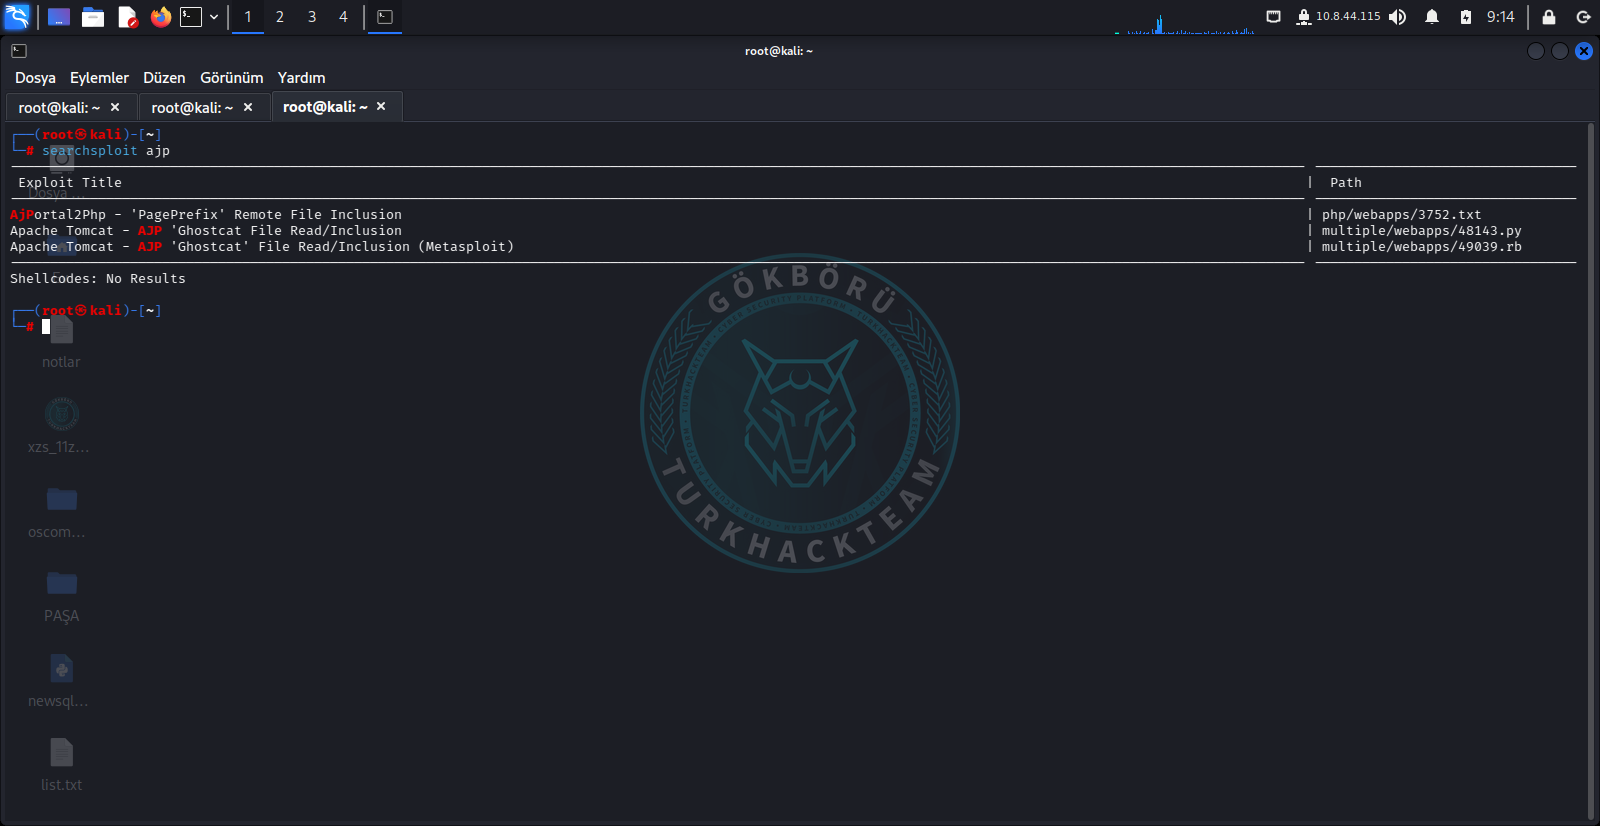Open the Dosya menu
This screenshot has width=1600, height=826.
coord(35,78)
